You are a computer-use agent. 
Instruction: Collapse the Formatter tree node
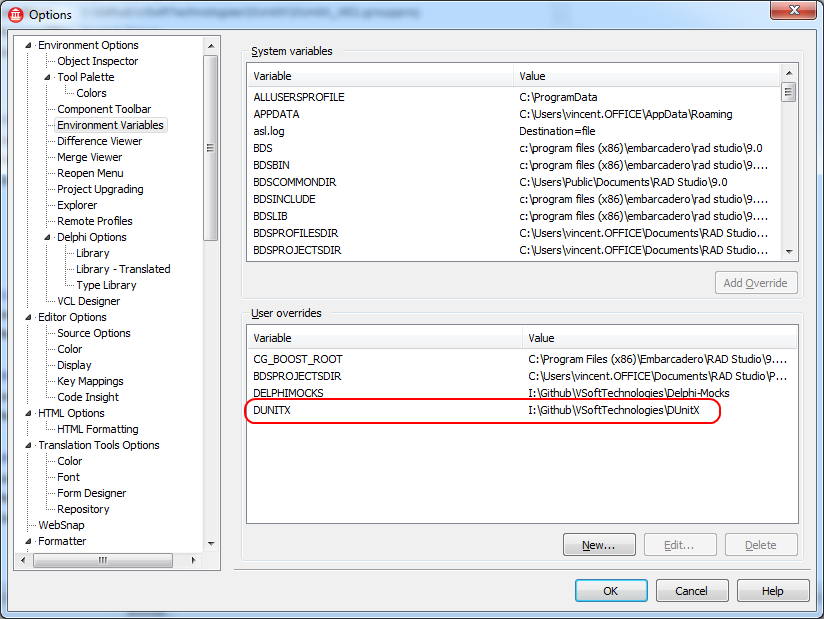28,541
